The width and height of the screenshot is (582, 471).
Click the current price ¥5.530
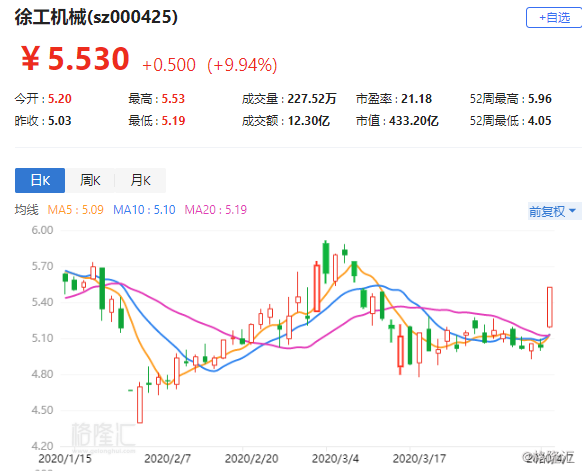pyautogui.click(x=75, y=59)
